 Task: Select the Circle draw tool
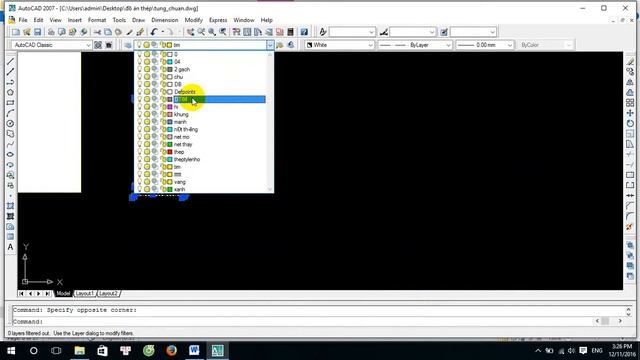point(11,123)
